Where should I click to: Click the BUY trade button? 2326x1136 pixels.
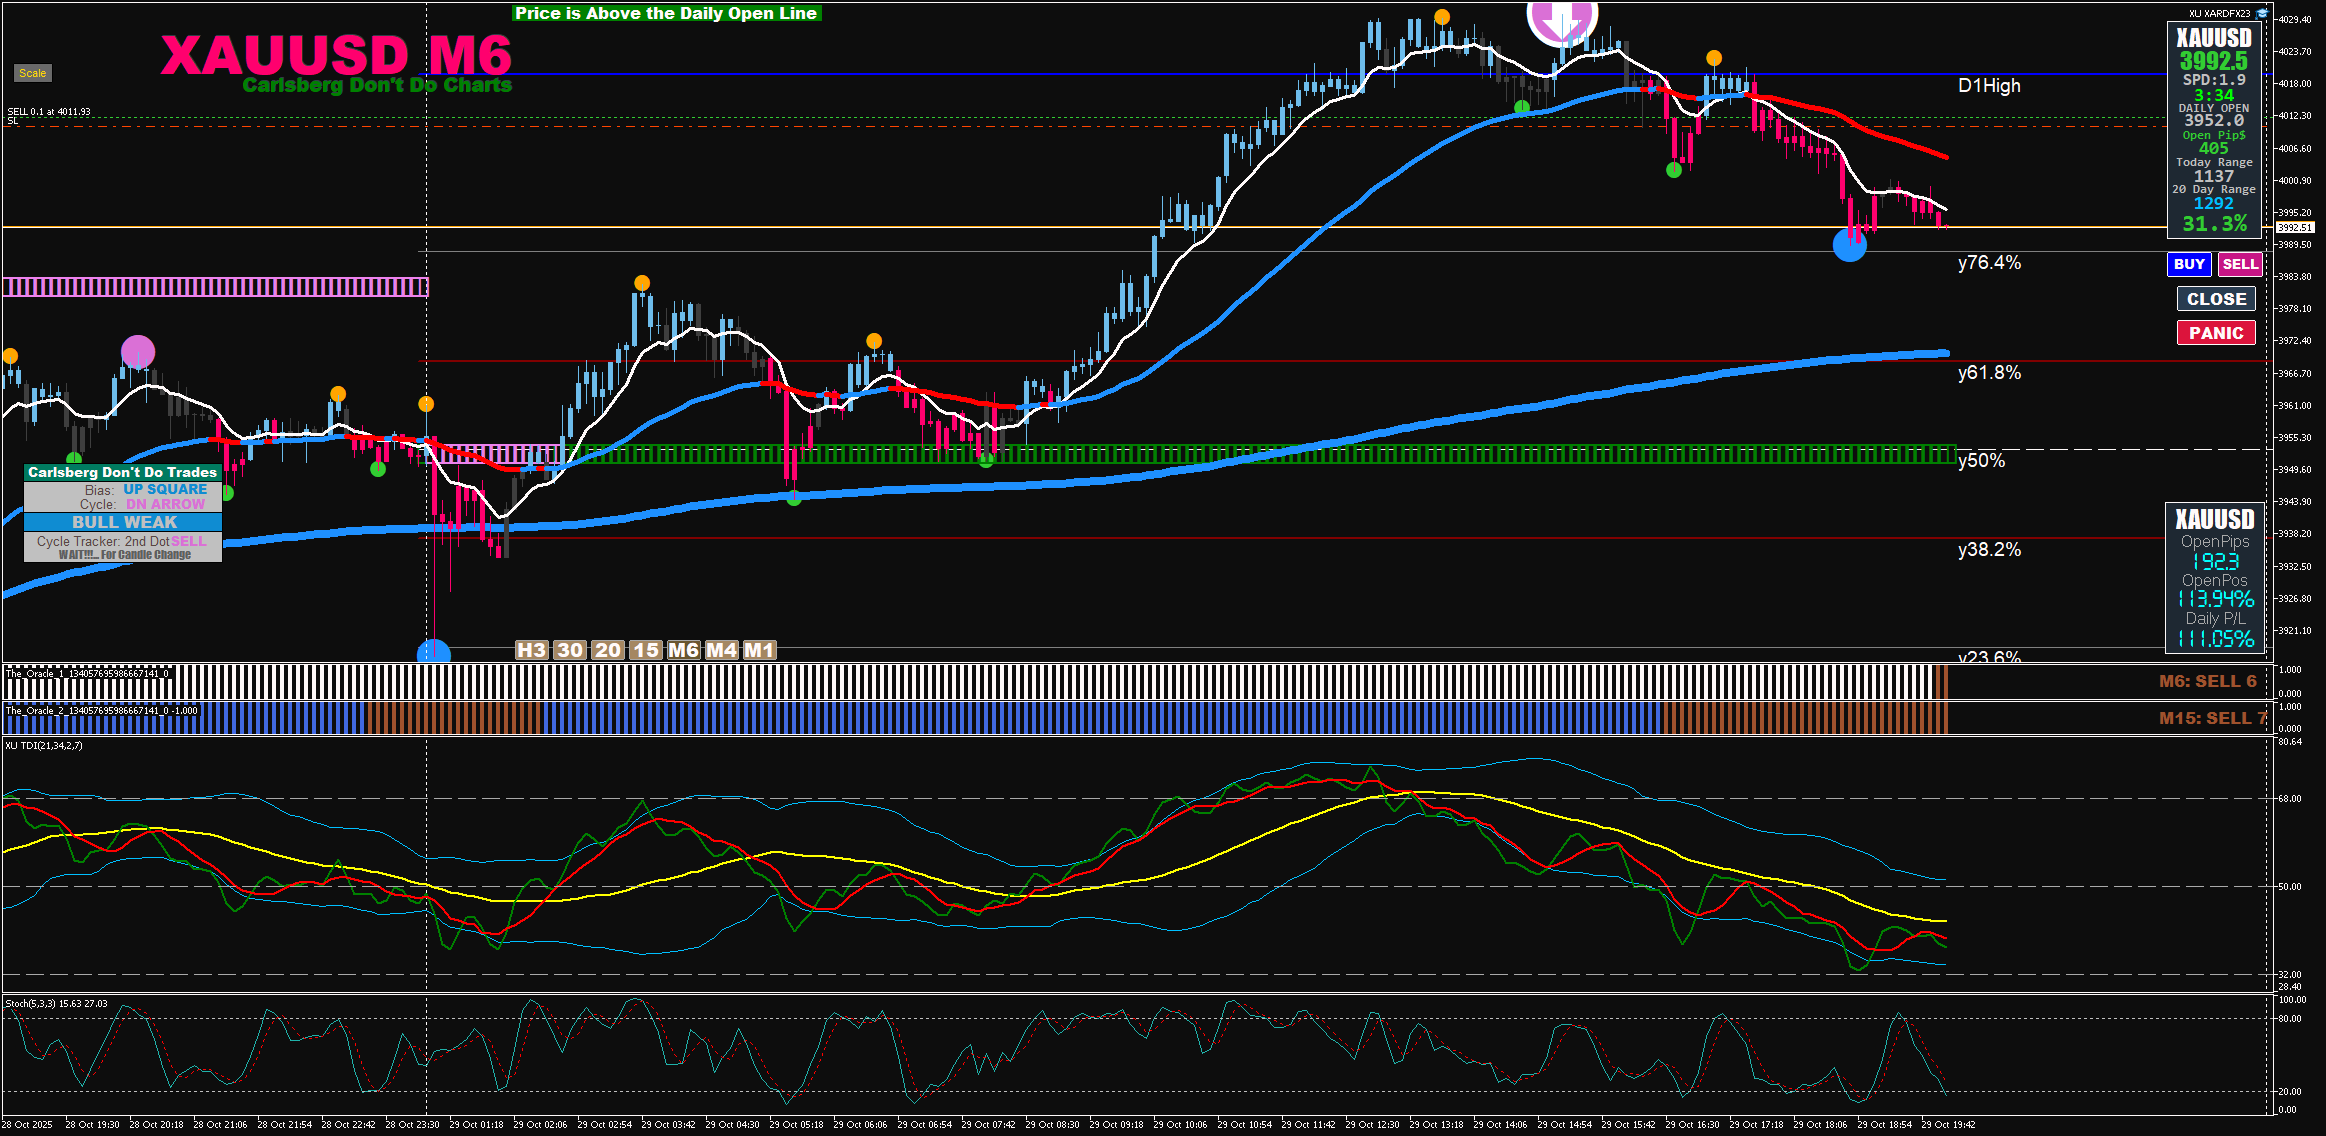tap(2189, 264)
